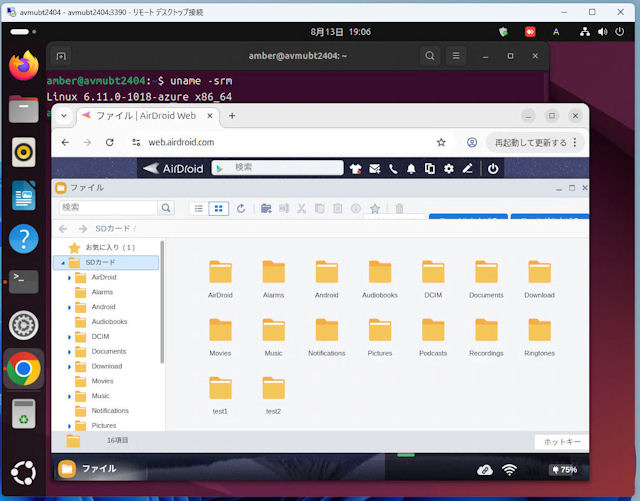Expand the AirDroid folder in tree
This screenshot has width=640, height=501.
pos(69,278)
